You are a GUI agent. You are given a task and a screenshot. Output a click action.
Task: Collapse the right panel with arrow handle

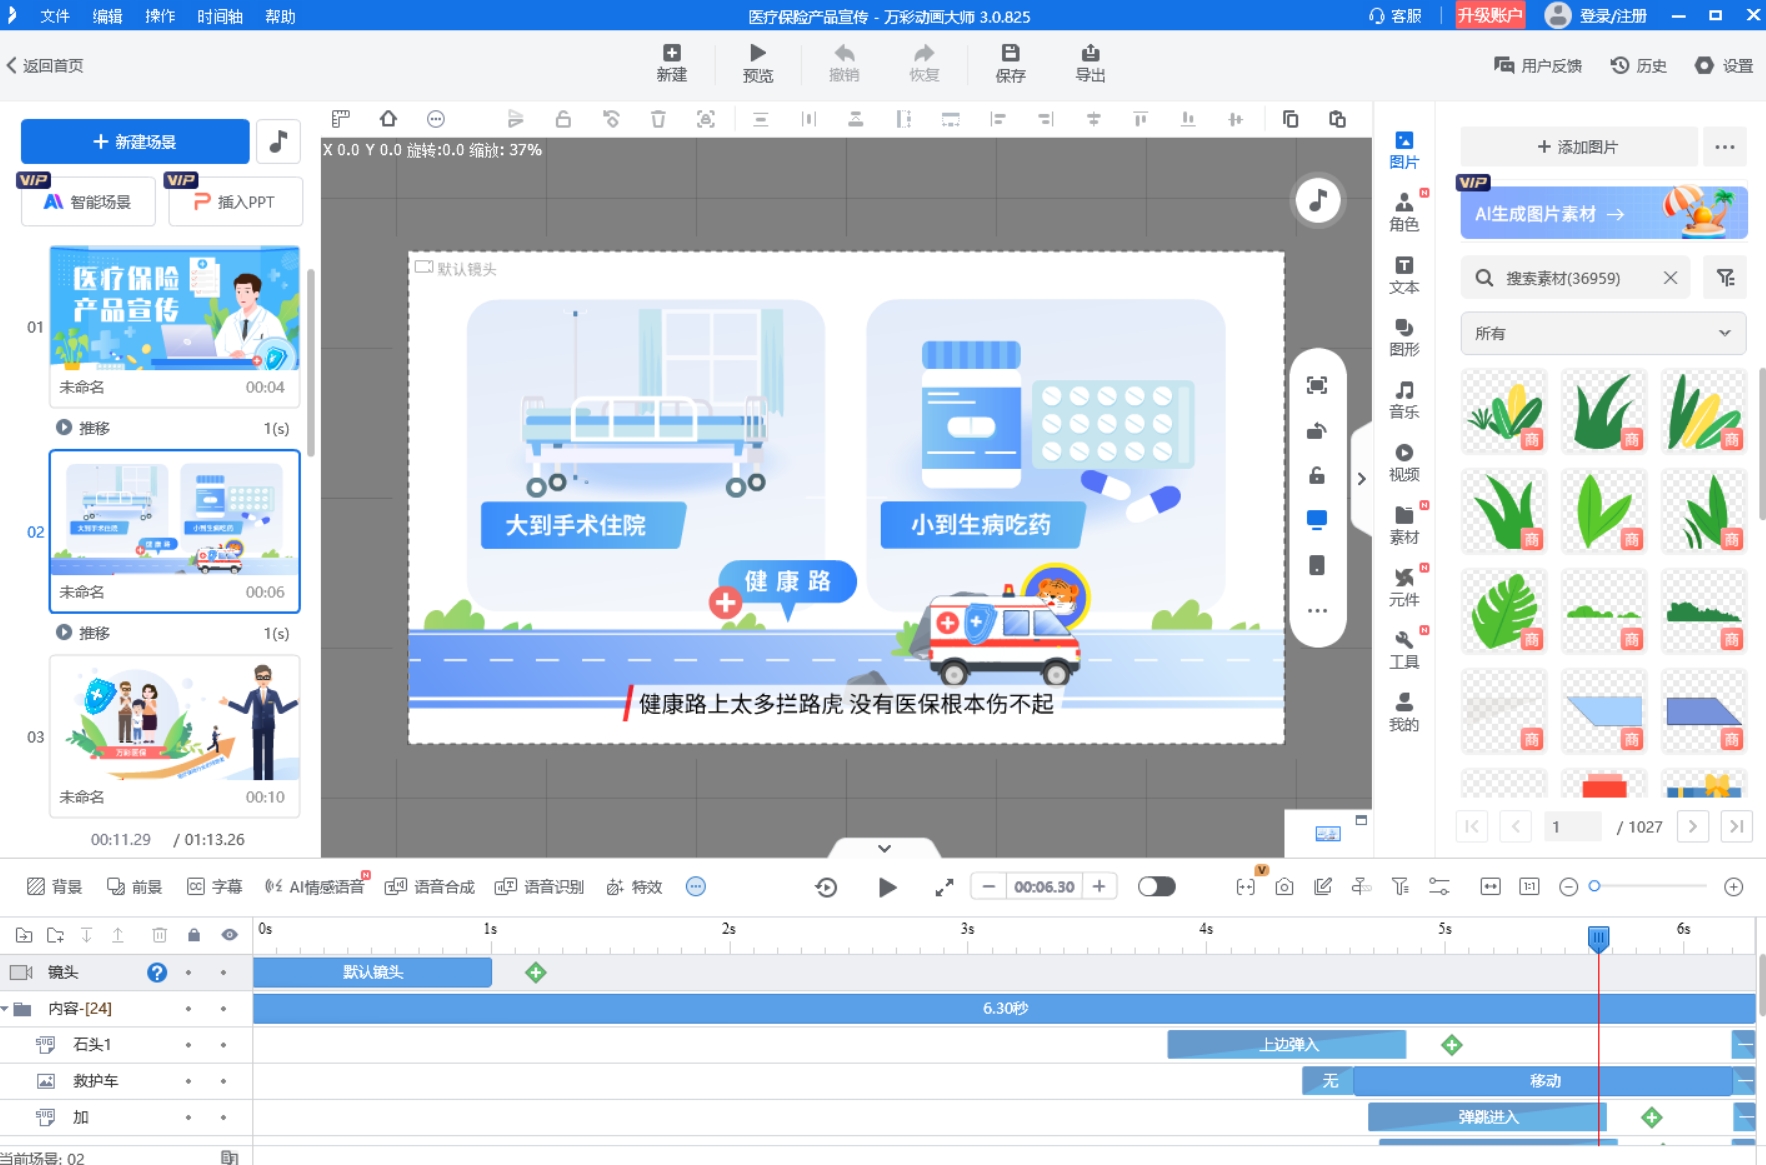pos(1361,479)
